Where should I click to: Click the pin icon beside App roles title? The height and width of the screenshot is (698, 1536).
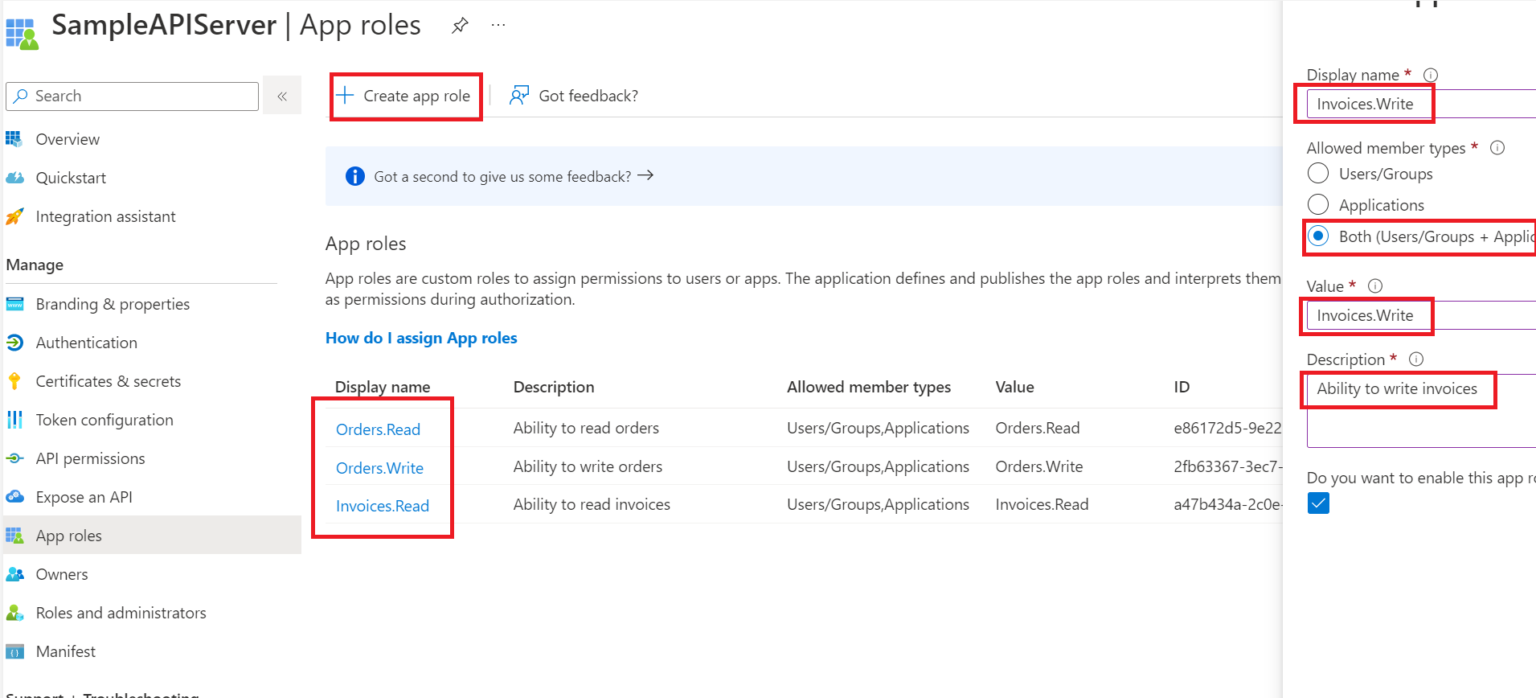(459, 26)
